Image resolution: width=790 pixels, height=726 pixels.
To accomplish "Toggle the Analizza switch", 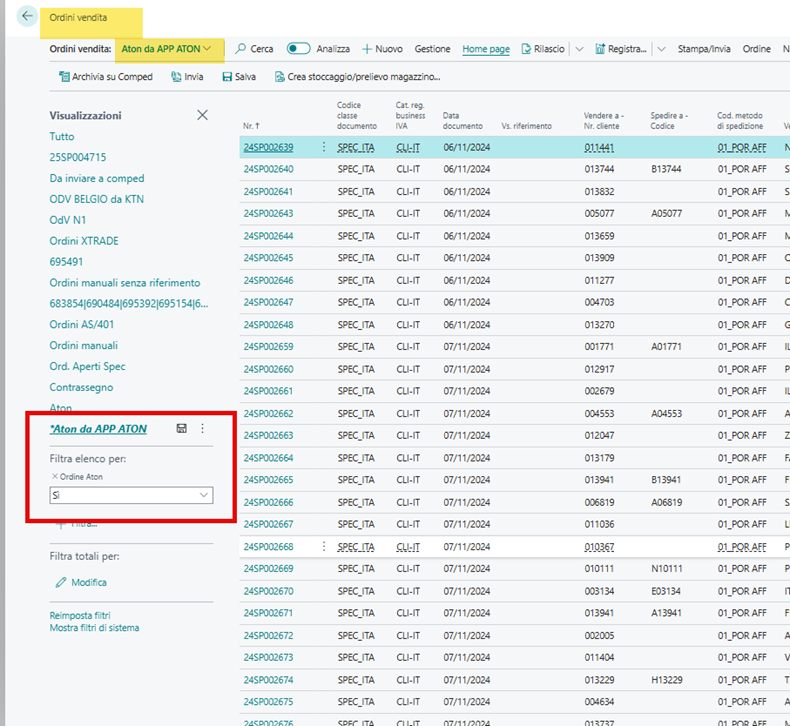I will 298,48.
